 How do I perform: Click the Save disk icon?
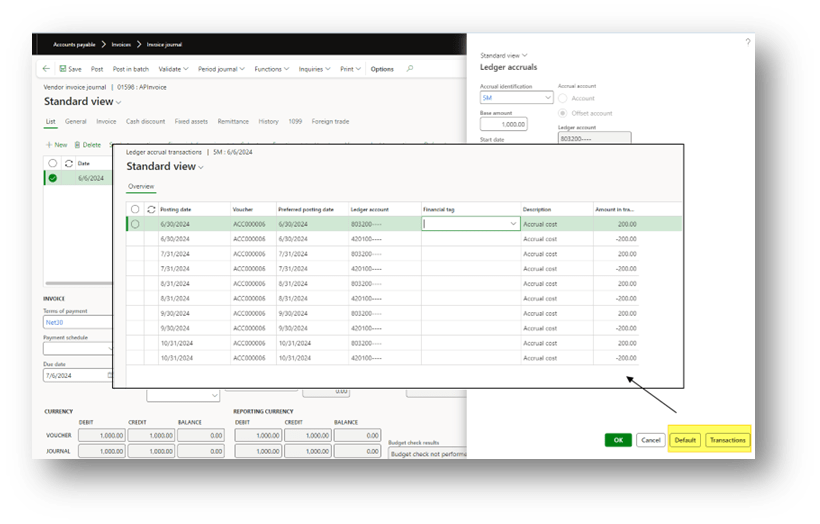[63, 69]
